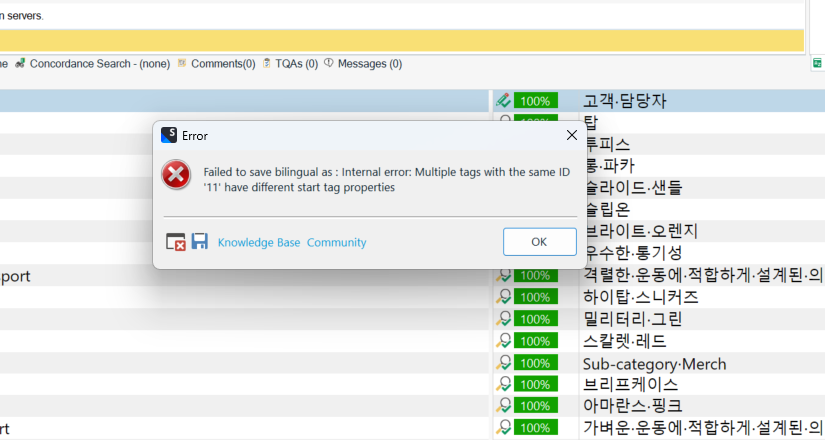Image resolution: width=825 pixels, height=440 pixels.
Task: Select the target segment 고객 담당자
Action: click(625, 101)
